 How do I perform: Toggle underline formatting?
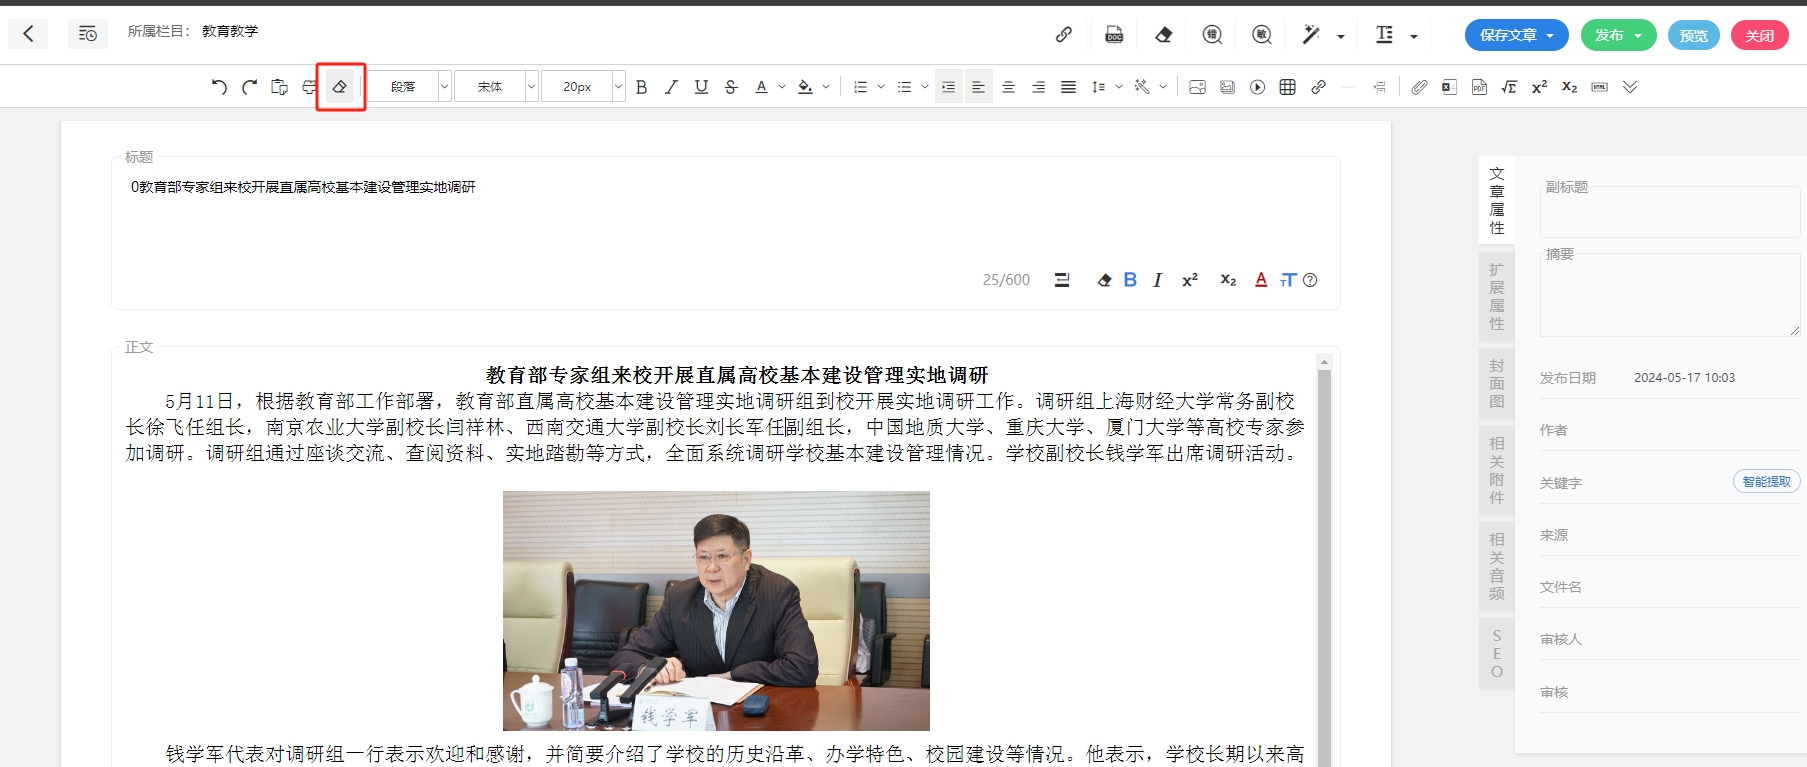(701, 87)
